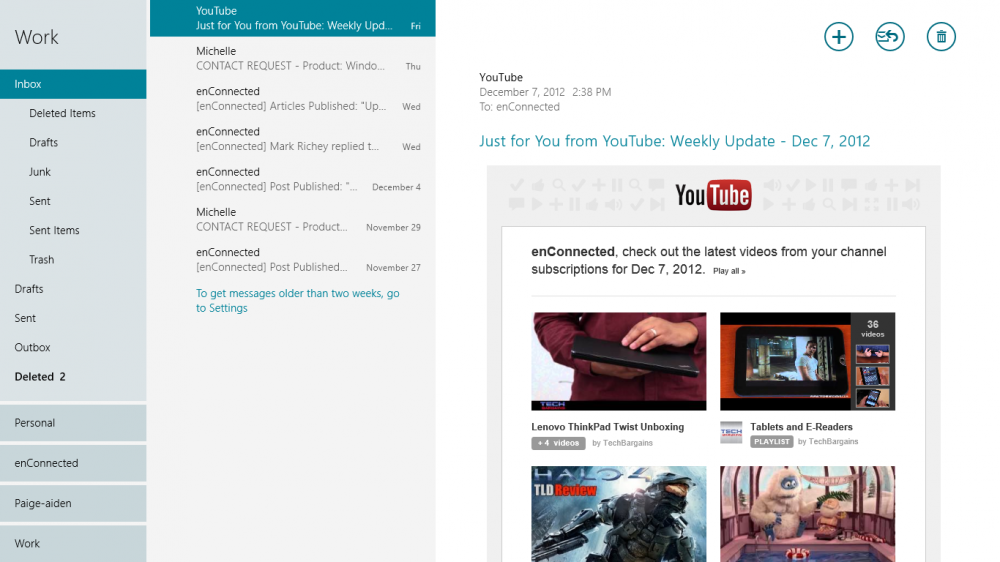Click the email subject Weekly Update heading
This screenshot has width=1000, height=562.
(675, 141)
